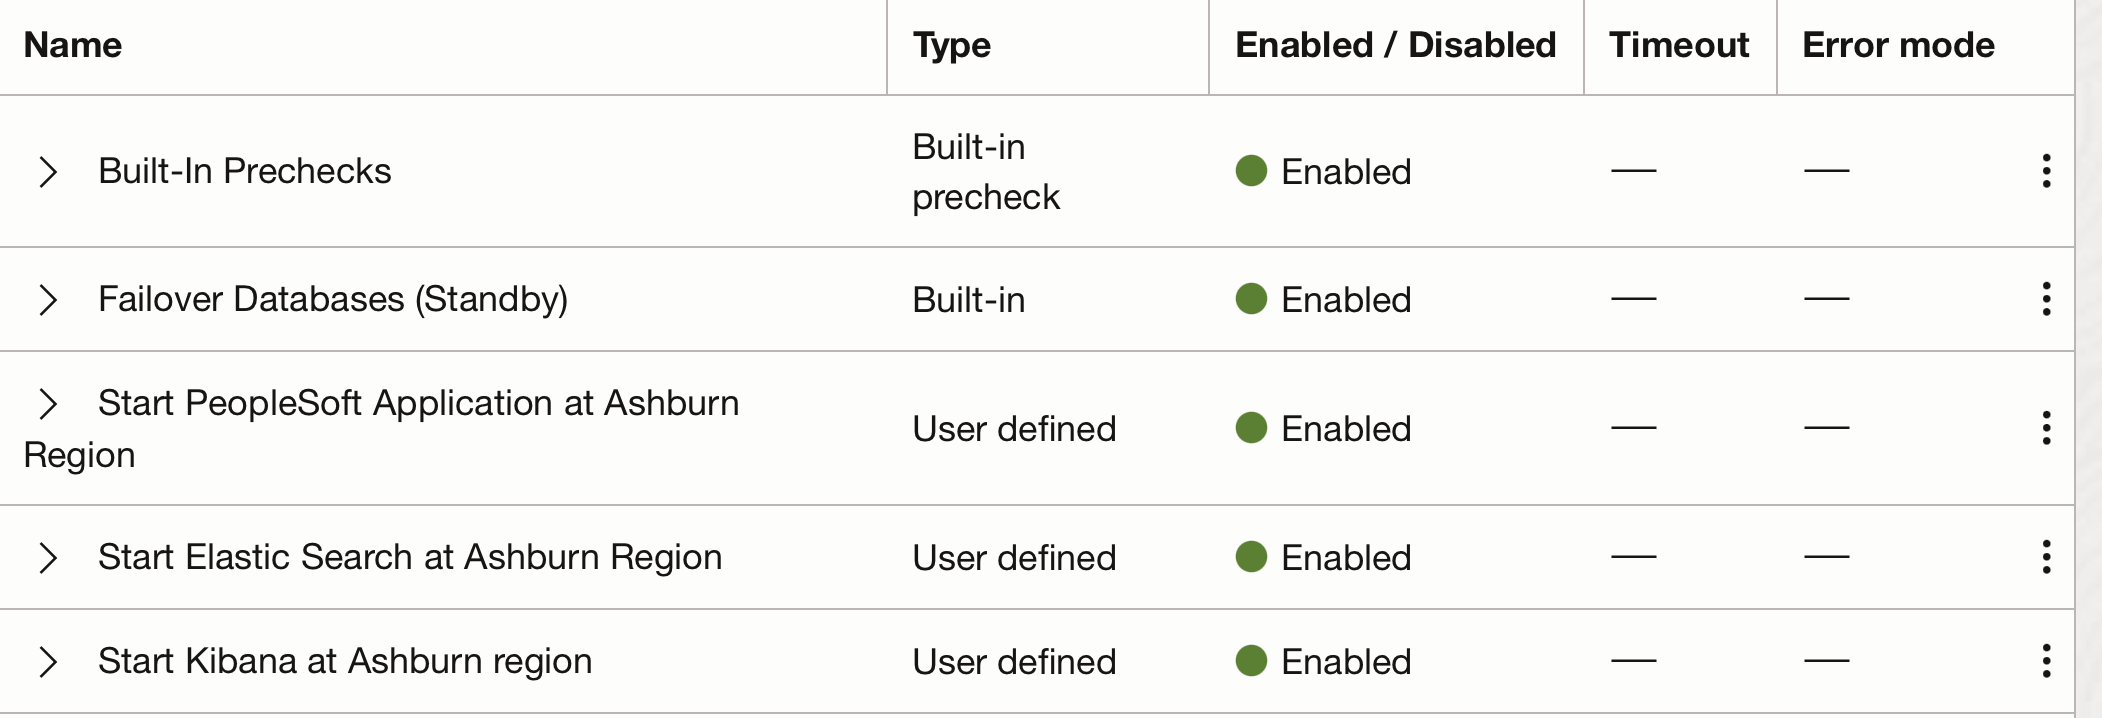Expand the Built-In Prechecks row
Screen dimensions: 2102x718
click(48, 171)
